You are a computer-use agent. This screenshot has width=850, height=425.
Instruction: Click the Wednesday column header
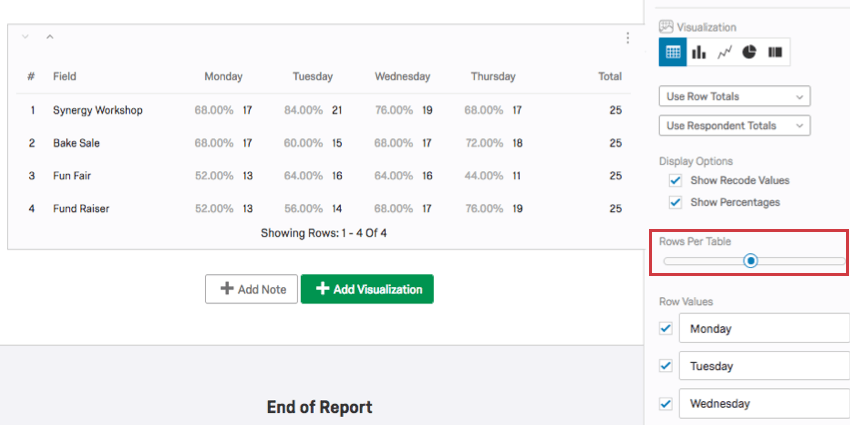402,77
